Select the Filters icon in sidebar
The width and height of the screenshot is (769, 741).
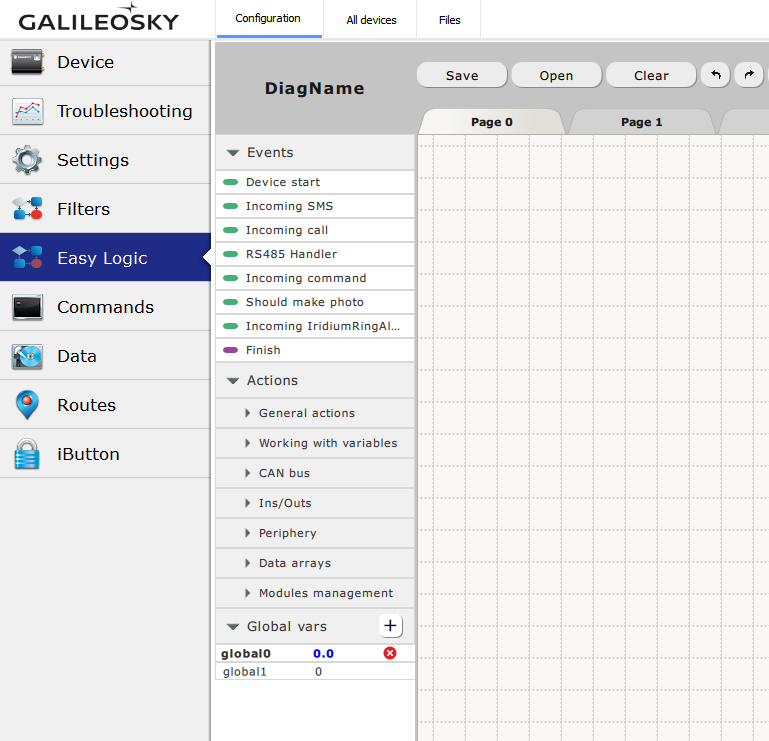click(28, 209)
